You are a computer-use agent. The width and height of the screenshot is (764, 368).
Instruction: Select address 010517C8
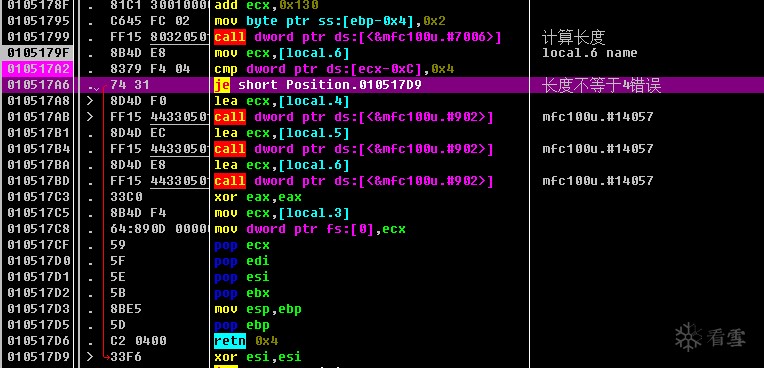point(38,229)
